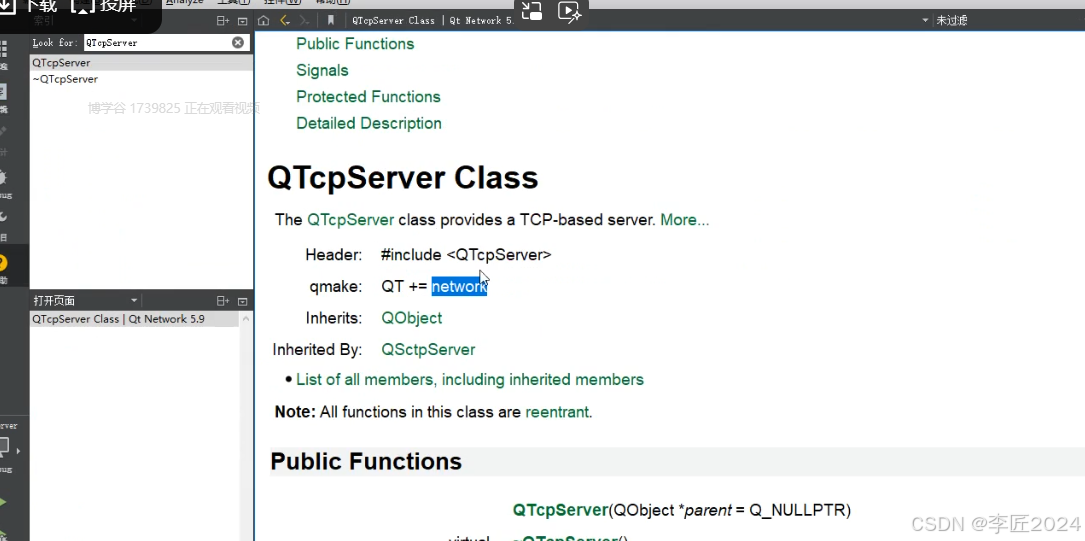The image size is (1085, 541).
Task: Click the Public Functions section heading
Action: point(366,461)
